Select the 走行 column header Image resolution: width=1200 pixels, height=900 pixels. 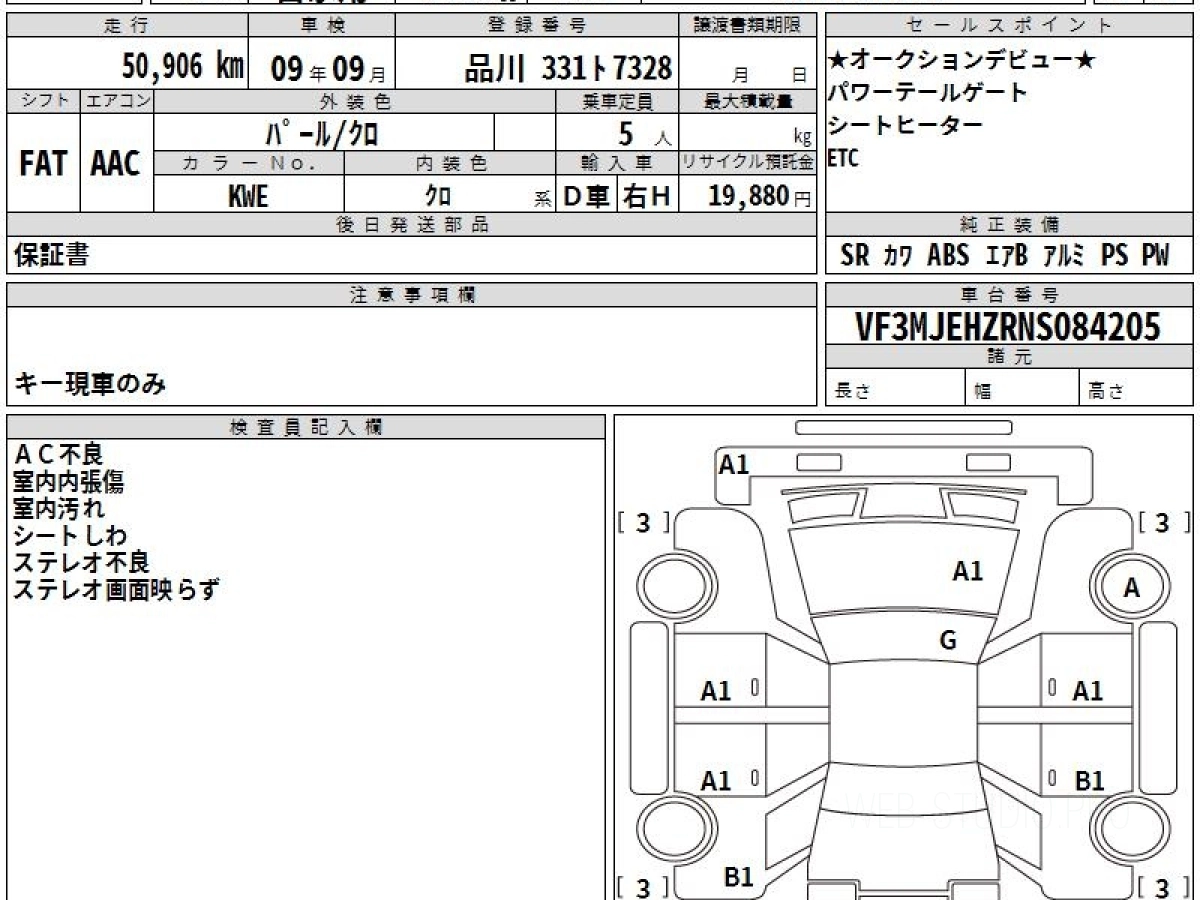[x=127, y=26]
